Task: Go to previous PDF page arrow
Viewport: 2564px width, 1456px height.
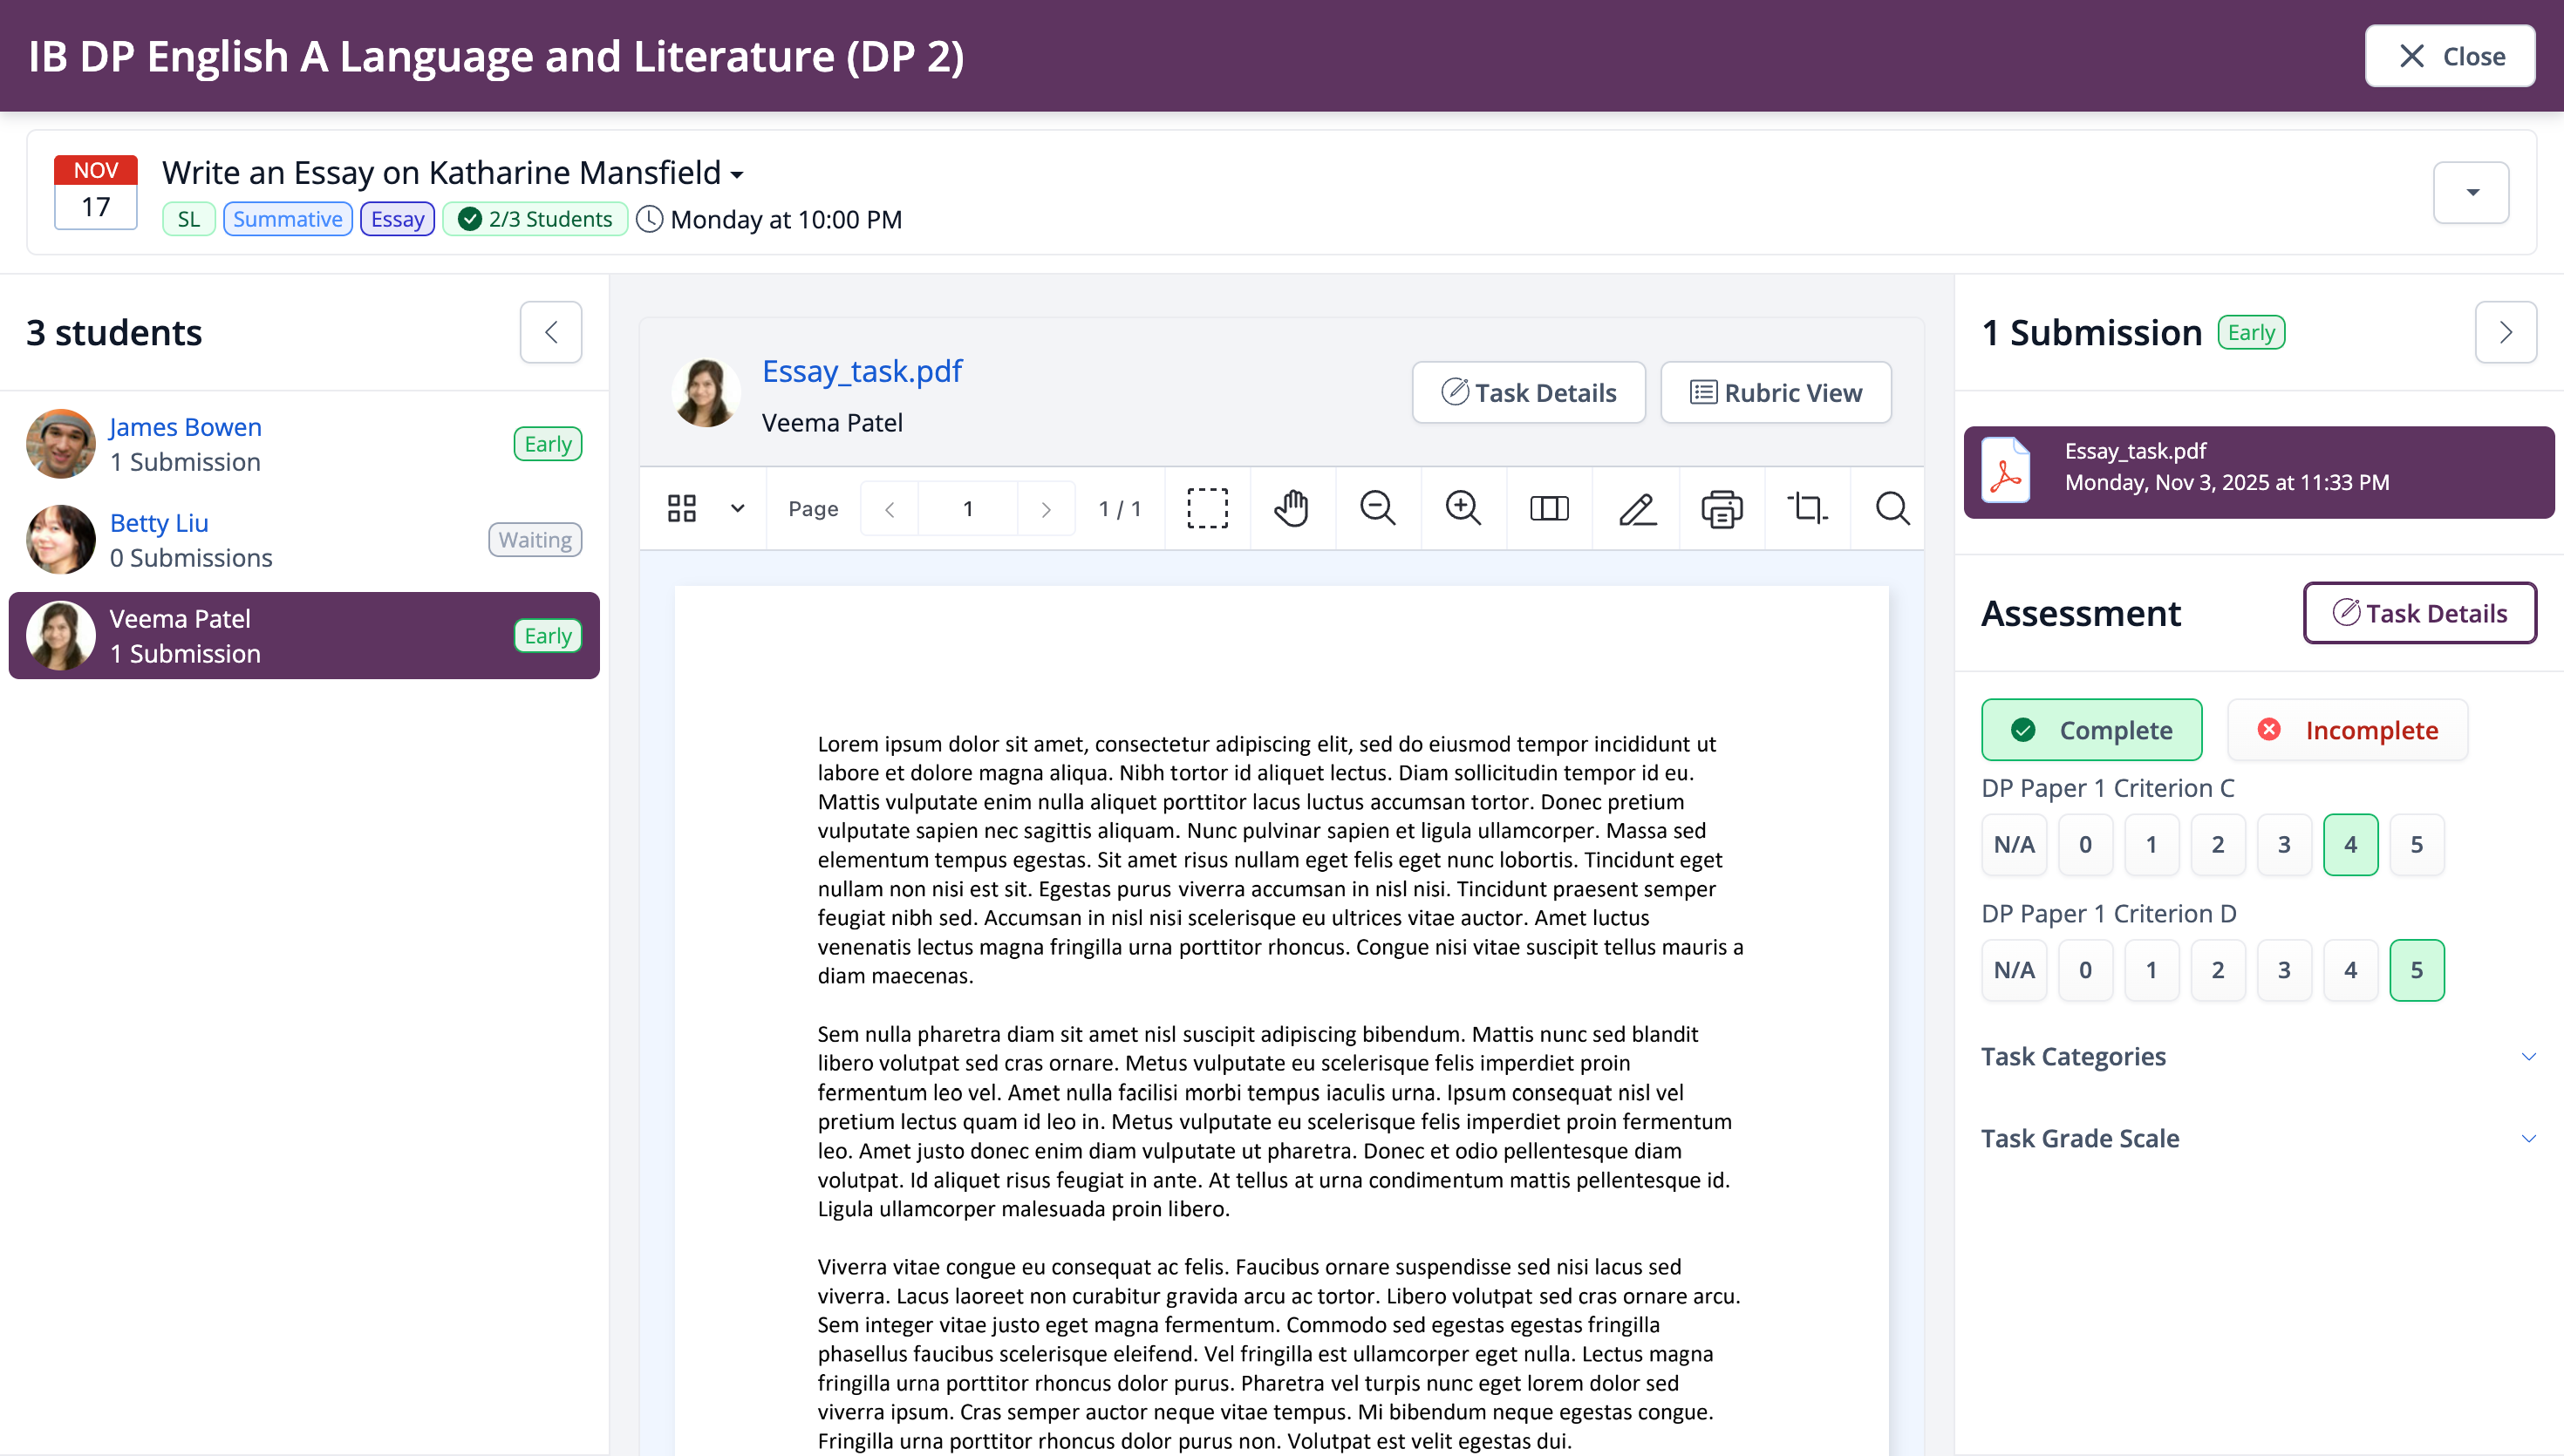Action: coord(889,509)
